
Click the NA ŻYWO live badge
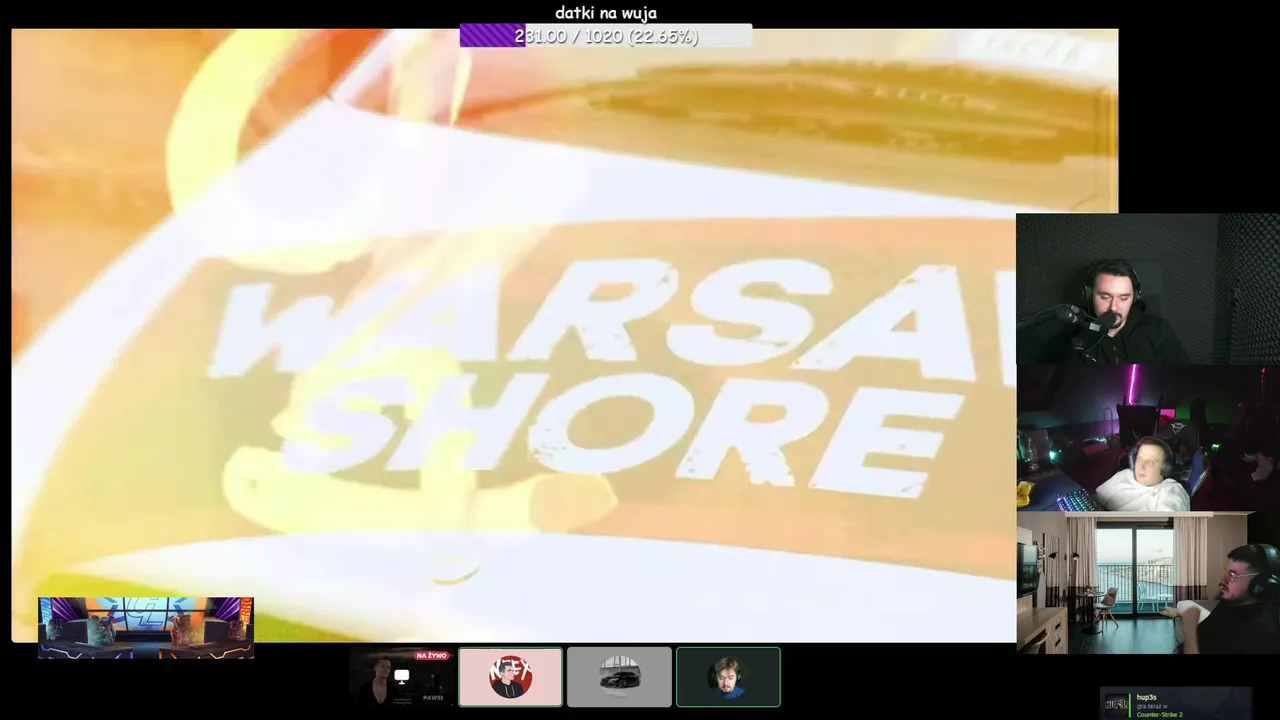tap(431, 655)
